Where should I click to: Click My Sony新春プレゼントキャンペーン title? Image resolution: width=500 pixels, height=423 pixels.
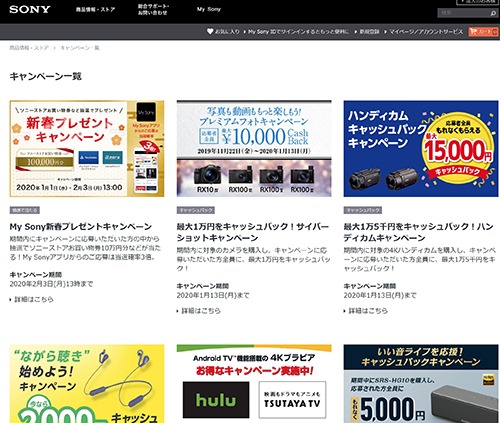coord(81,227)
